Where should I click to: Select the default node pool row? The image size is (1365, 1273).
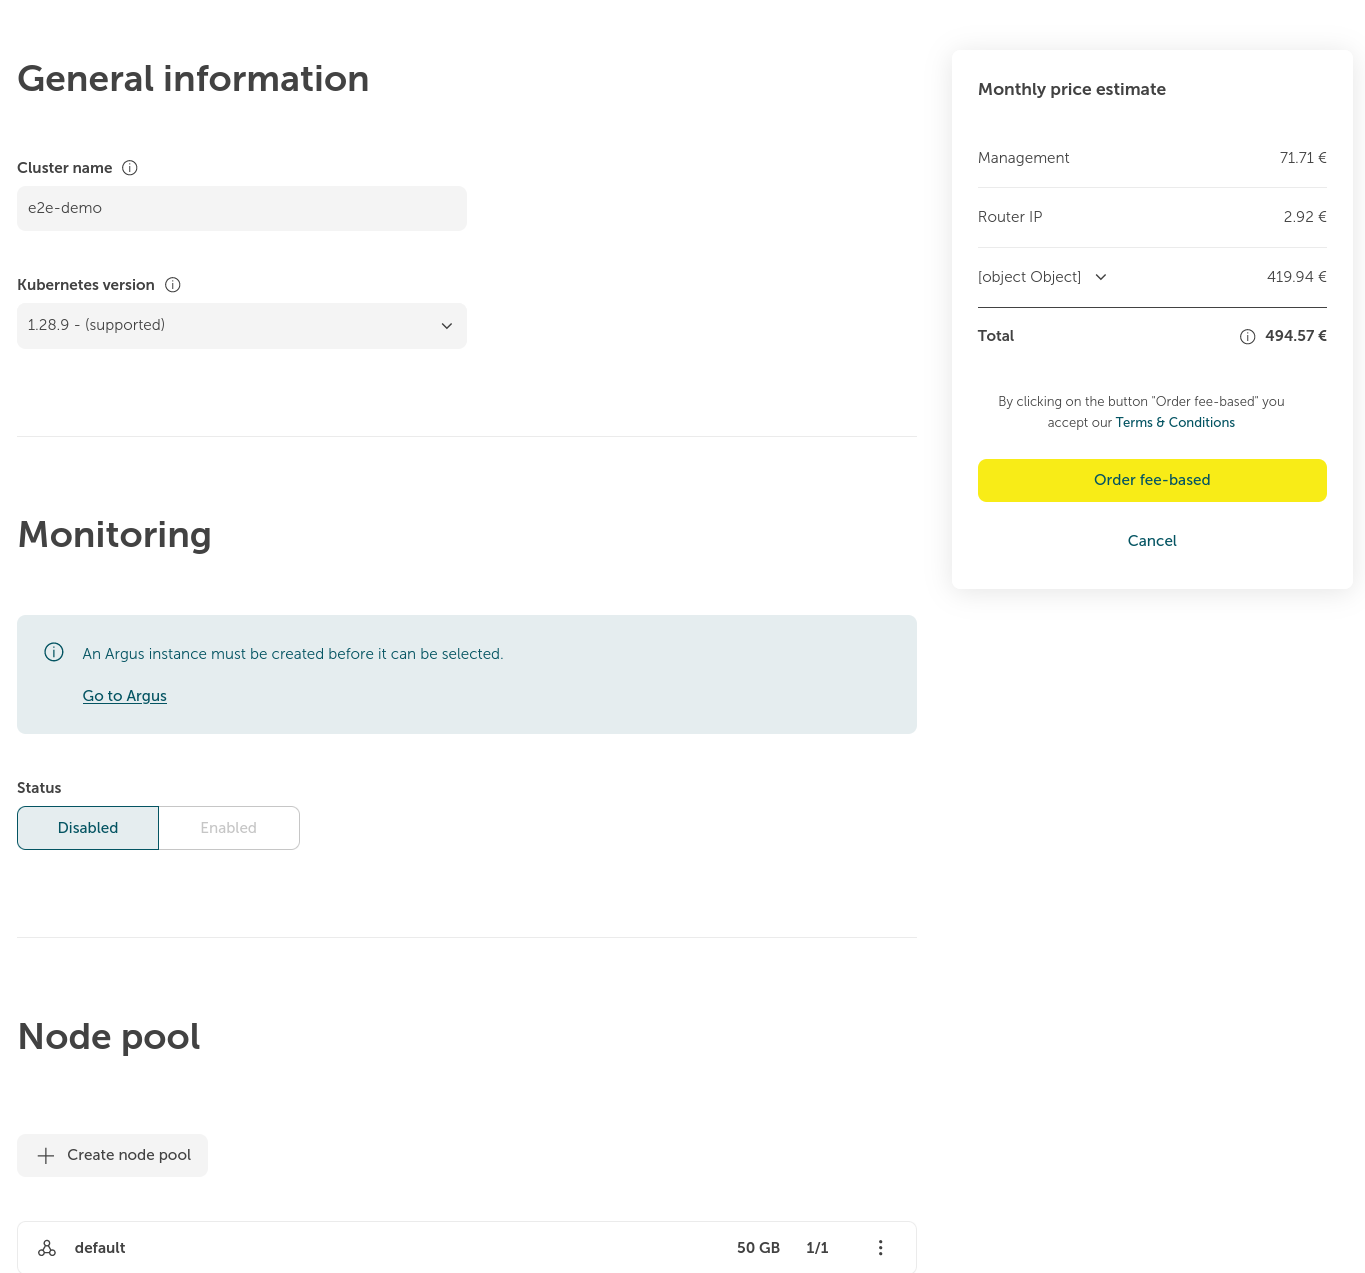(x=400, y=1248)
